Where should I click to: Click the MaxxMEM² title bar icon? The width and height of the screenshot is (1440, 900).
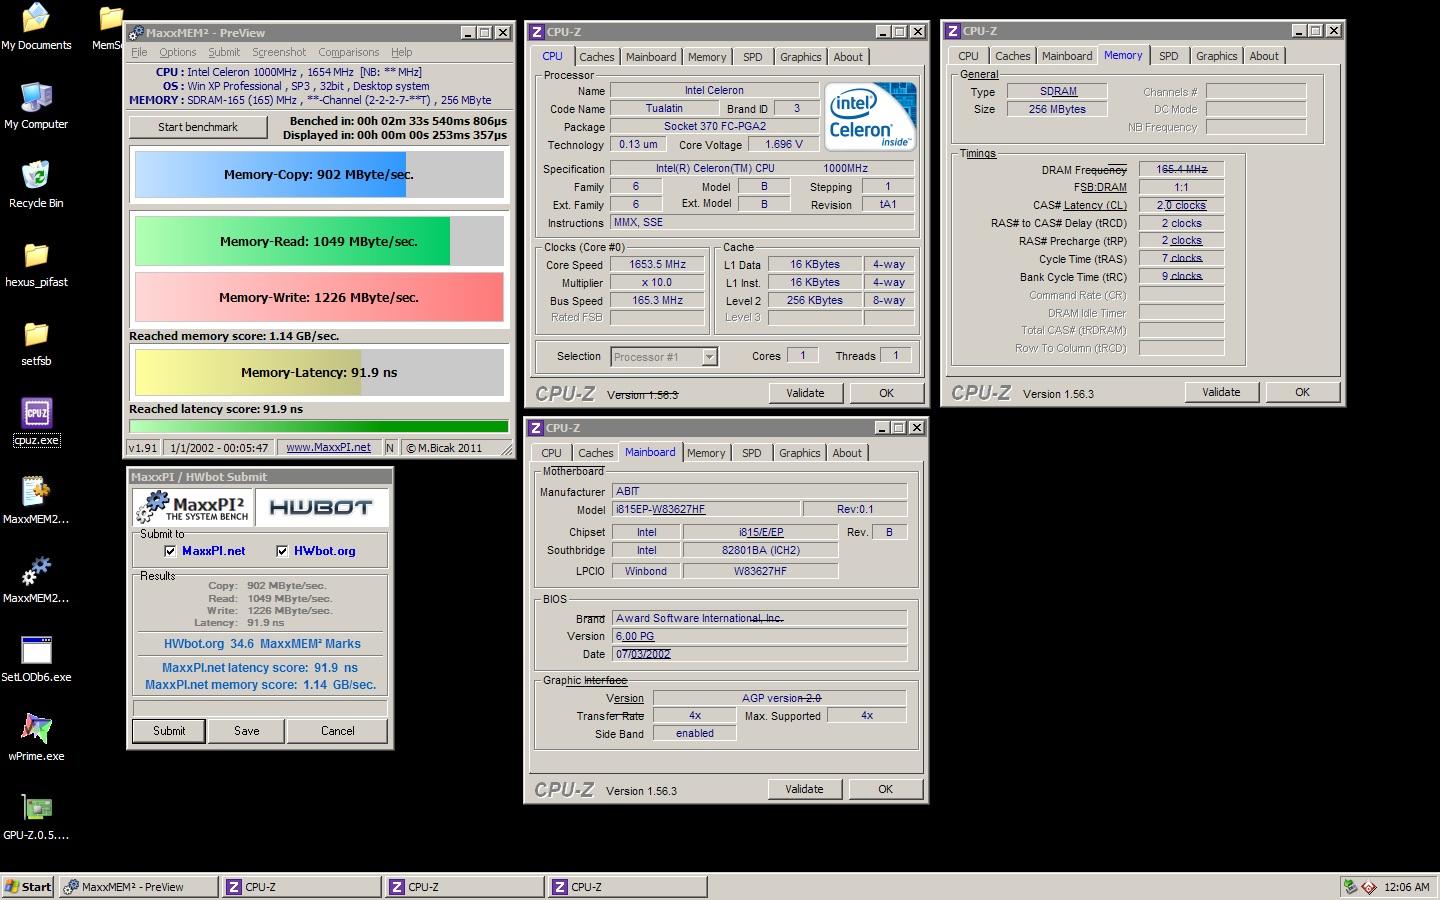point(136,33)
